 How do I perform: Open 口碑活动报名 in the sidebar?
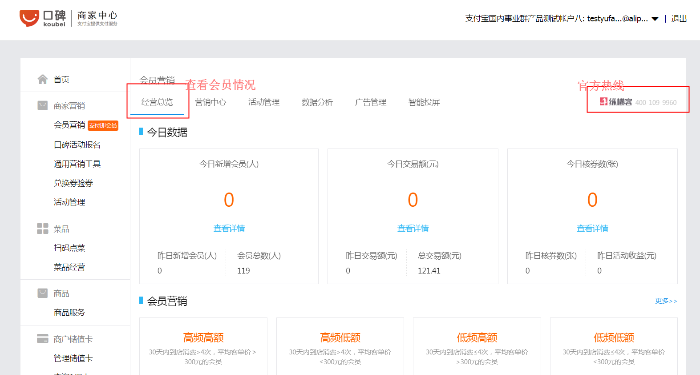[77, 145]
